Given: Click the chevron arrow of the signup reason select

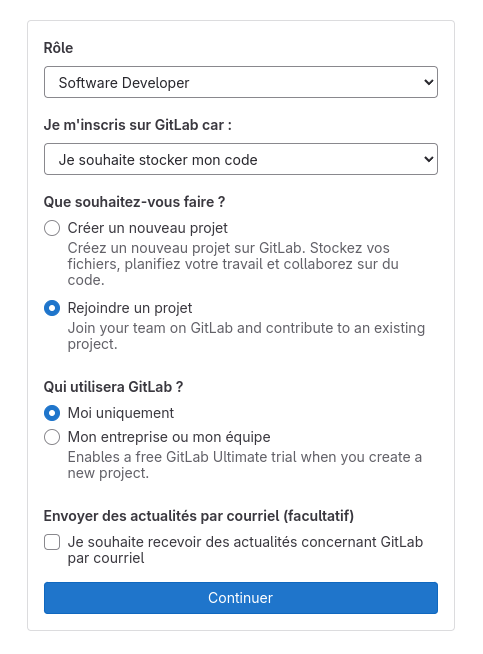Looking at the screenshot, I should click(428, 159).
